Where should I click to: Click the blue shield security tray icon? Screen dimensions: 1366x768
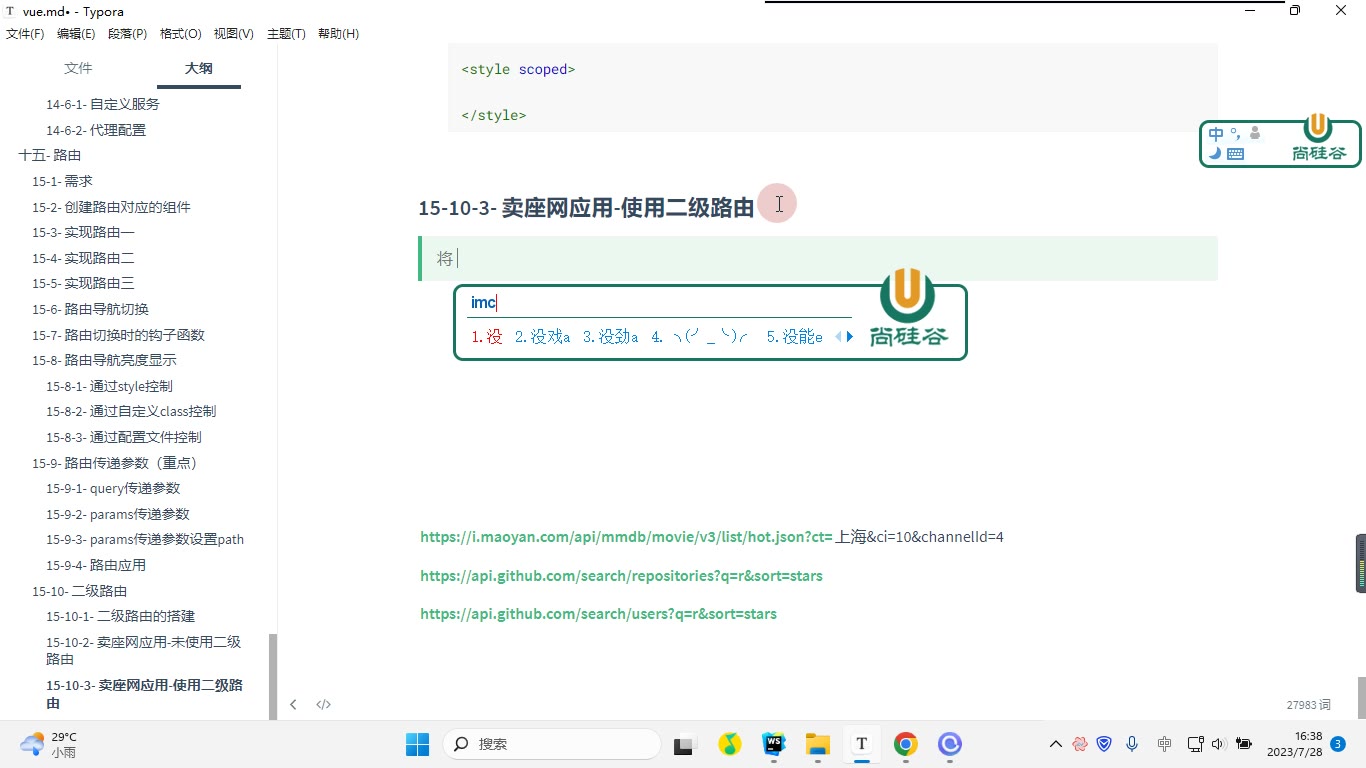click(1104, 744)
